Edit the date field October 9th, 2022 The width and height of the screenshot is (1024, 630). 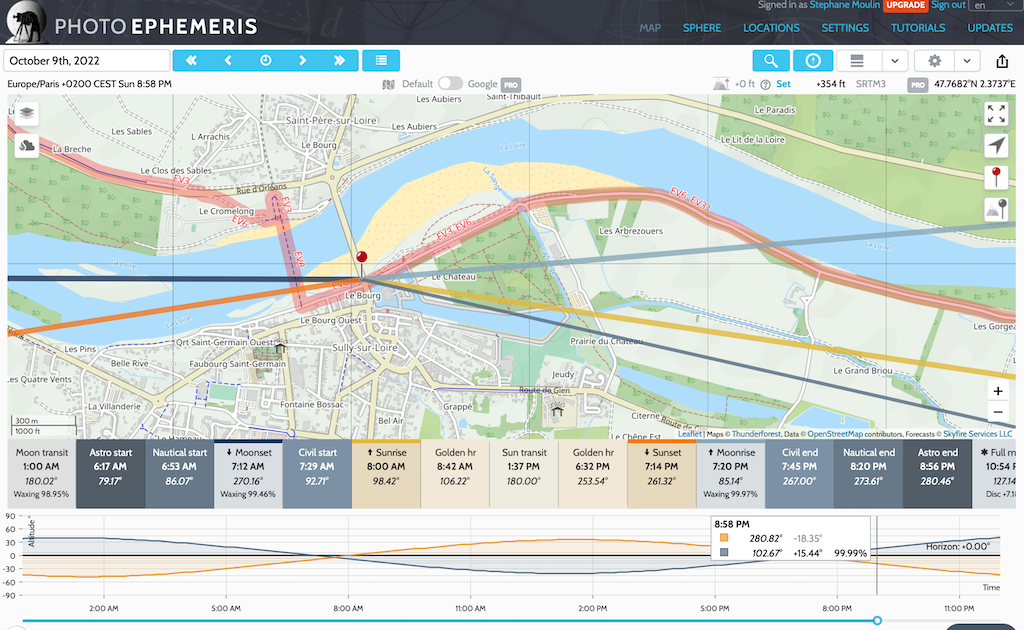click(86, 61)
